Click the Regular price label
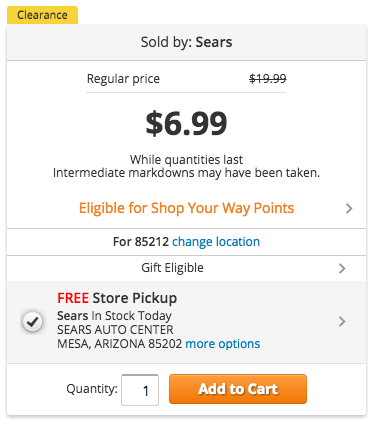Image resolution: width=386 pixels, height=435 pixels. coord(123,79)
